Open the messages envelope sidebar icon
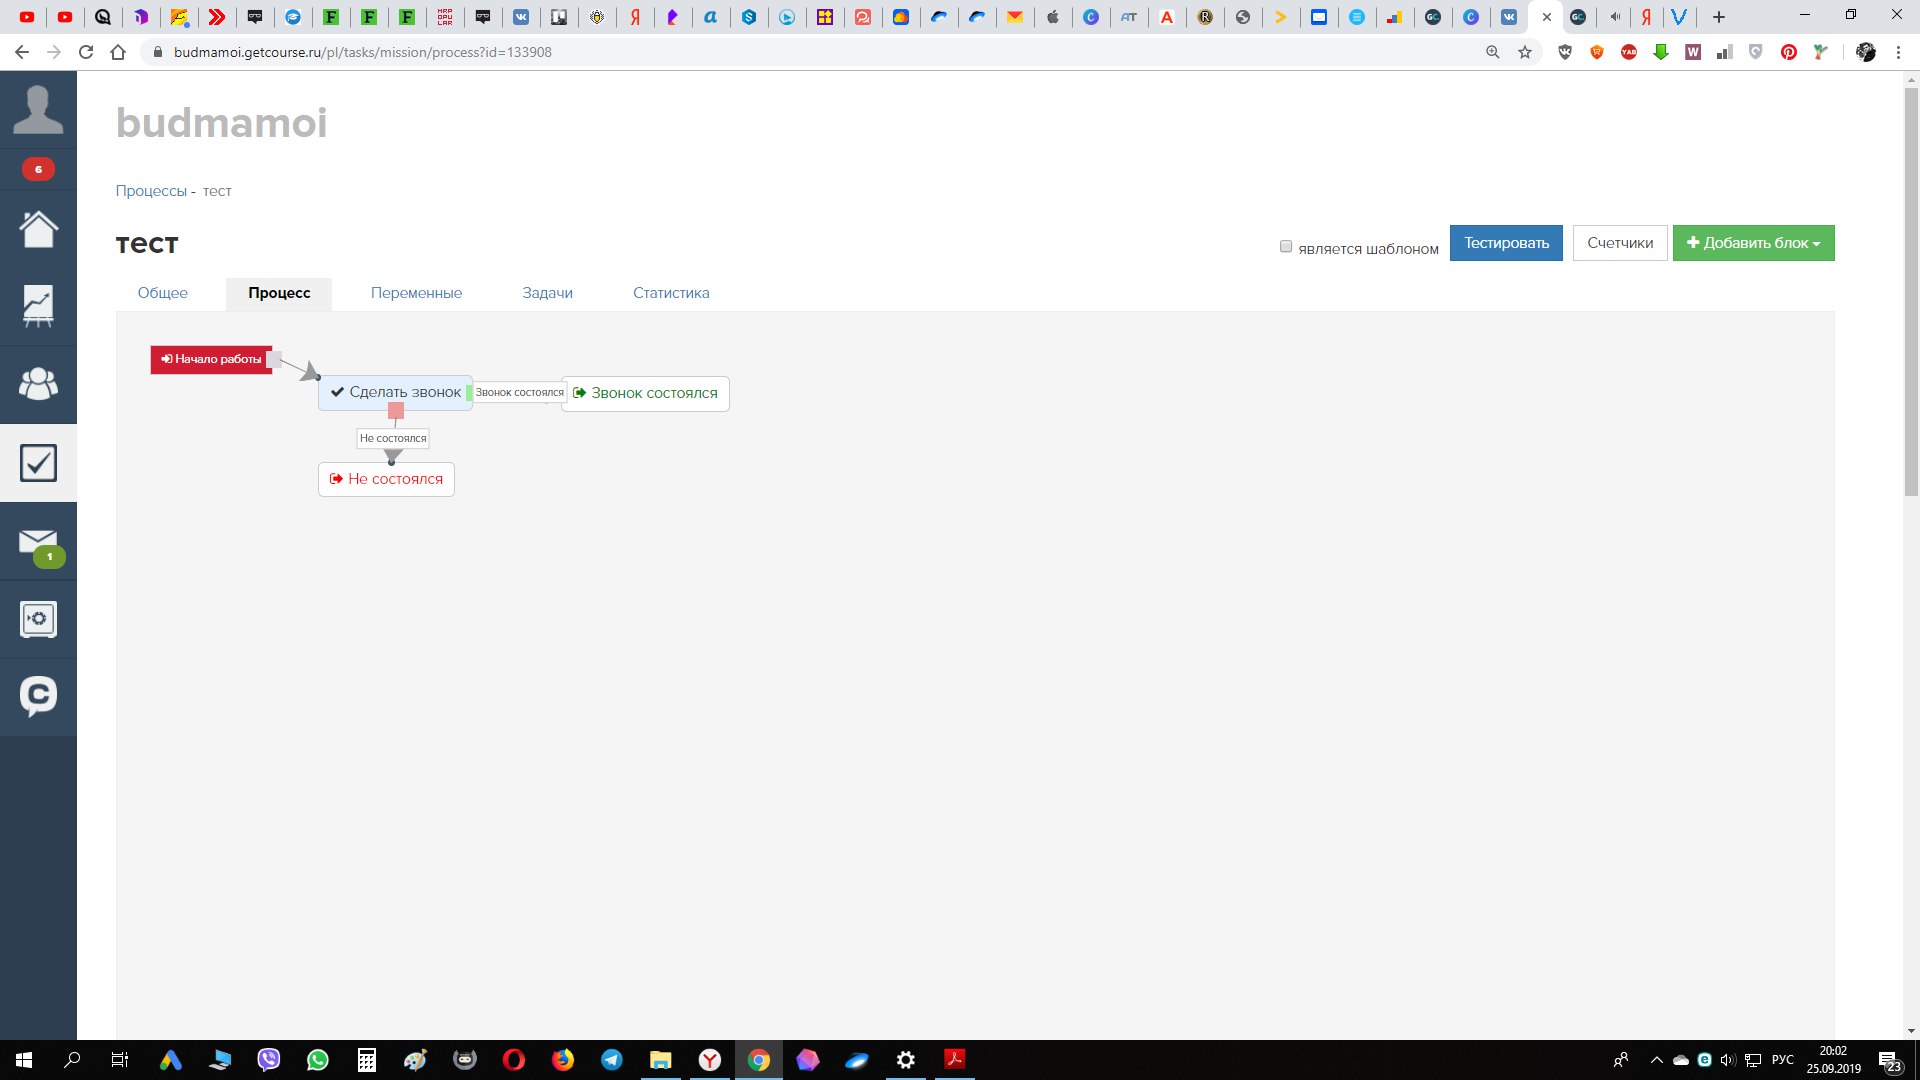Screen dimensions: 1920x1080 38,542
